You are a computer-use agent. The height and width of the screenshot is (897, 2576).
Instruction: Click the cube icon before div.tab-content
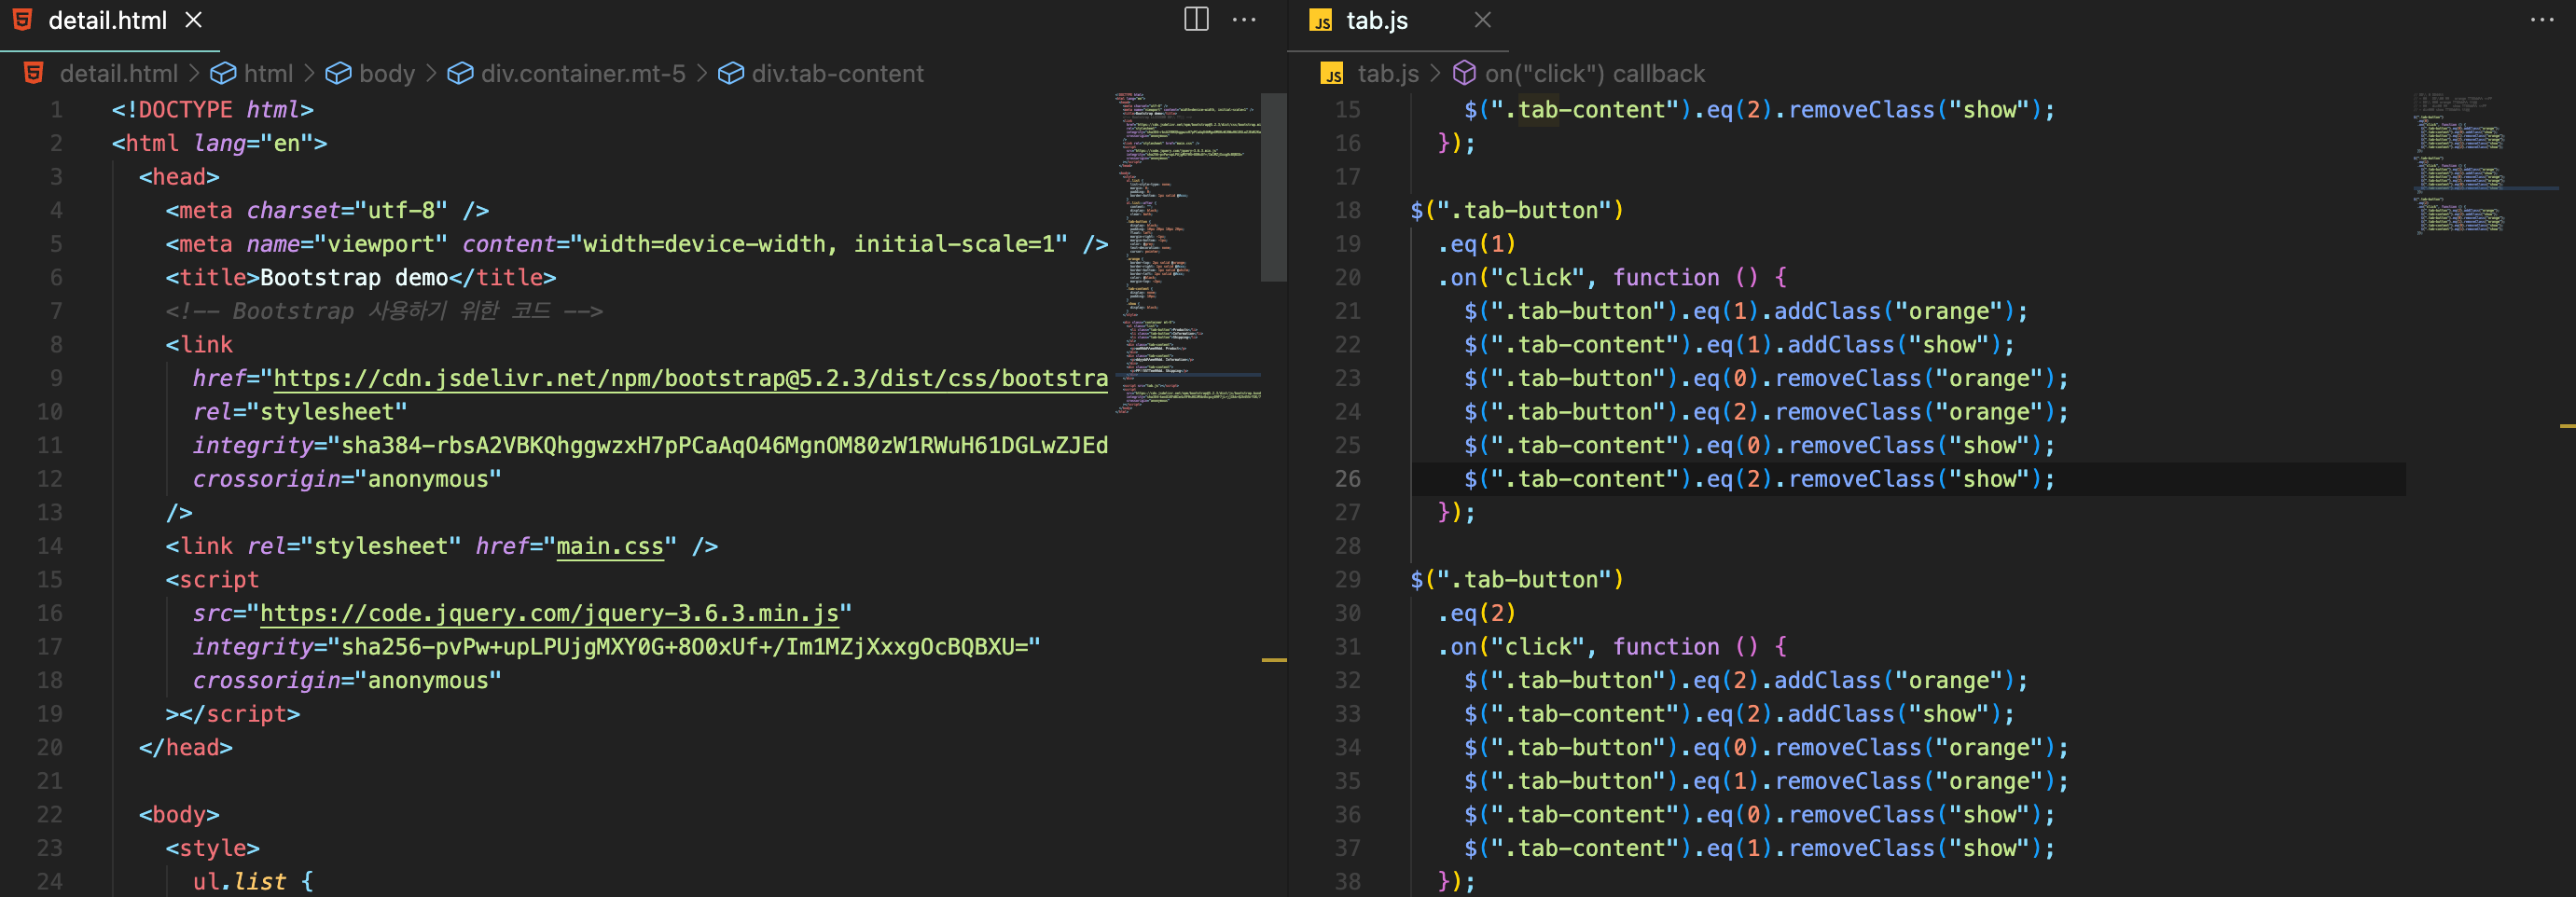(731, 73)
